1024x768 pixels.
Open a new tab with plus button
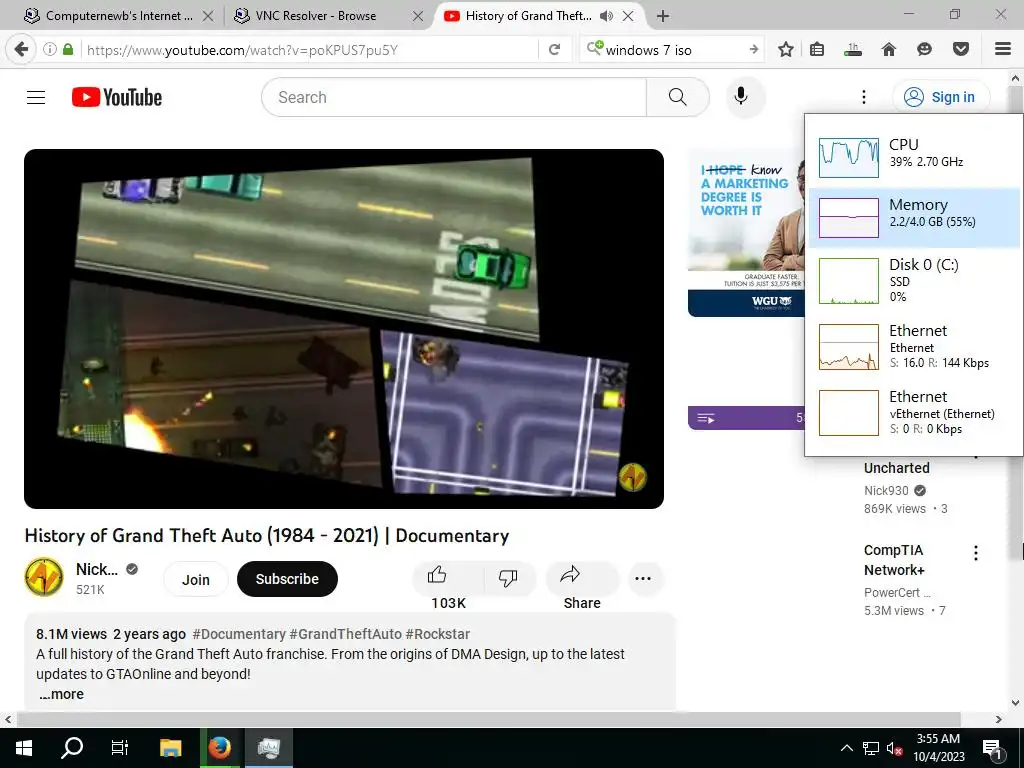[662, 16]
